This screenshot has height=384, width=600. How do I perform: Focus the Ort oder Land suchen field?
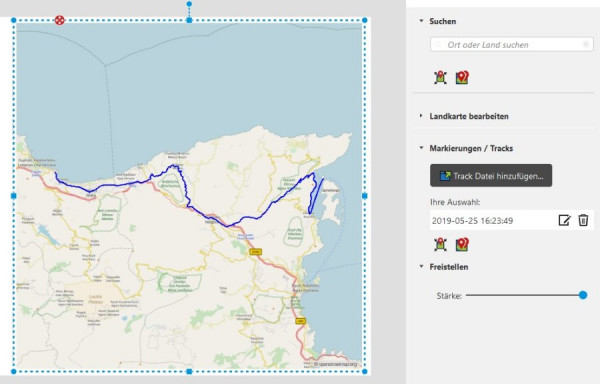click(512, 44)
